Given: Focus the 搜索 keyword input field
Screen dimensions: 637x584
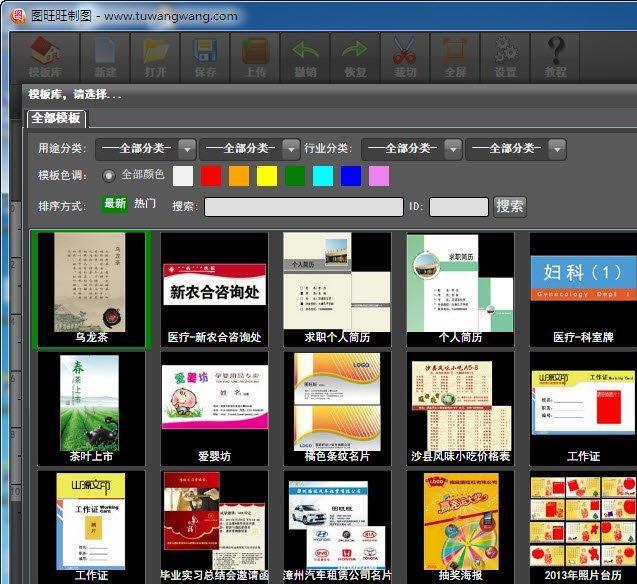Looking at the screenshot, I should point(304,207).
